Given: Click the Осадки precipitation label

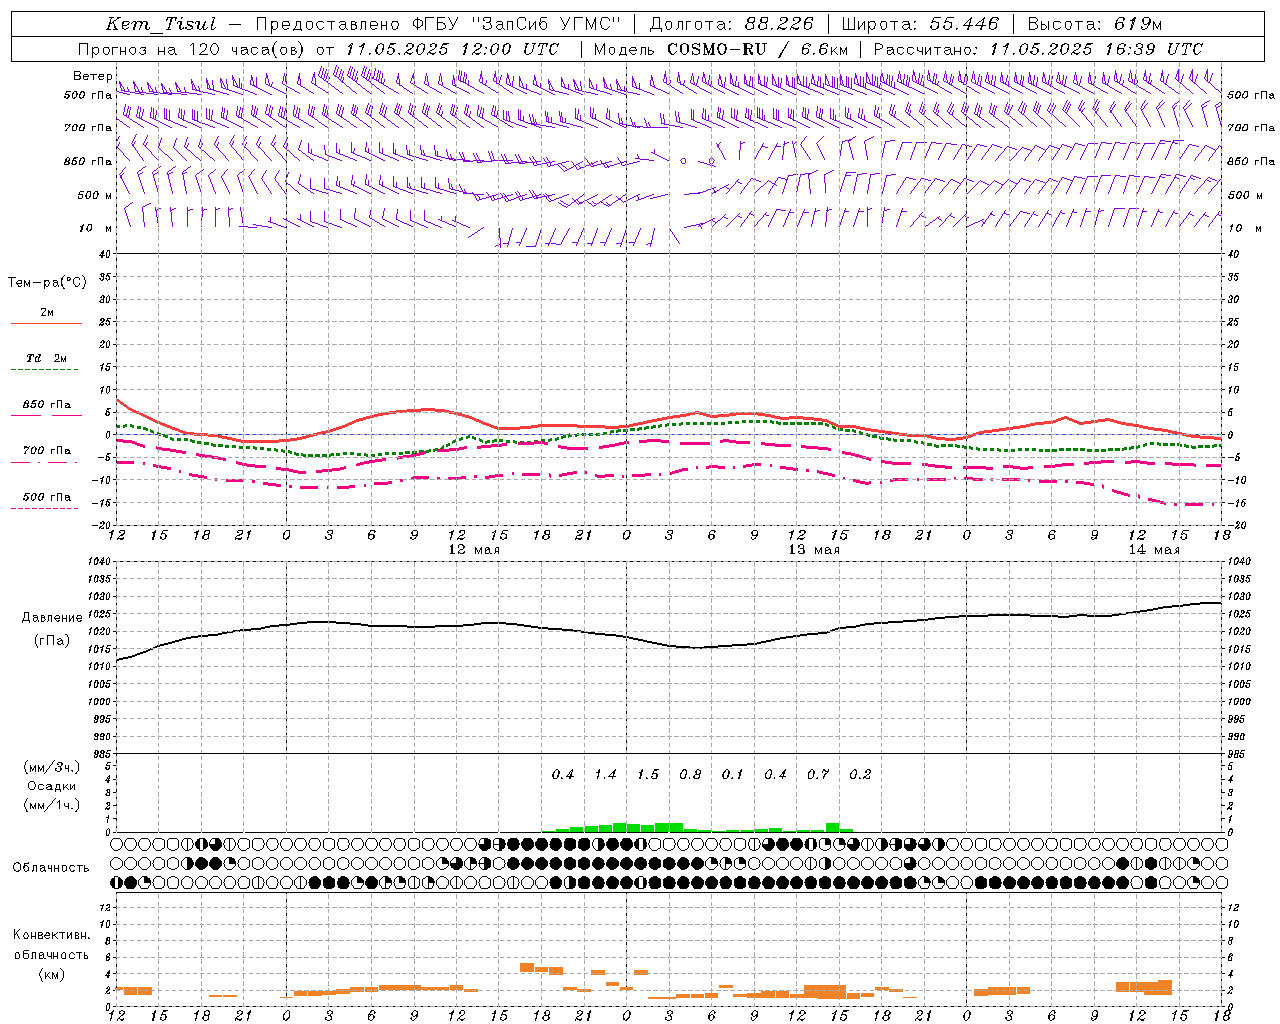Looking at the screenshot, I should (51, 786).
